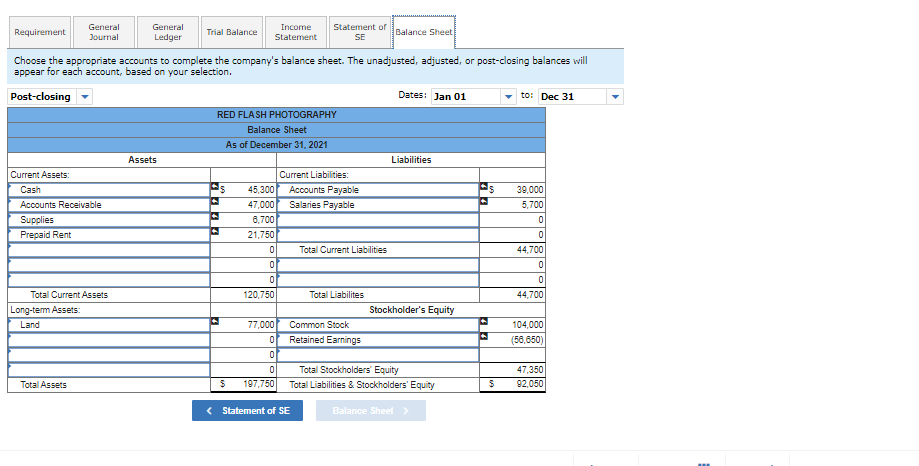Click the Land row detail icon
This screenshot has width=919, height=466.
point(215,322)
